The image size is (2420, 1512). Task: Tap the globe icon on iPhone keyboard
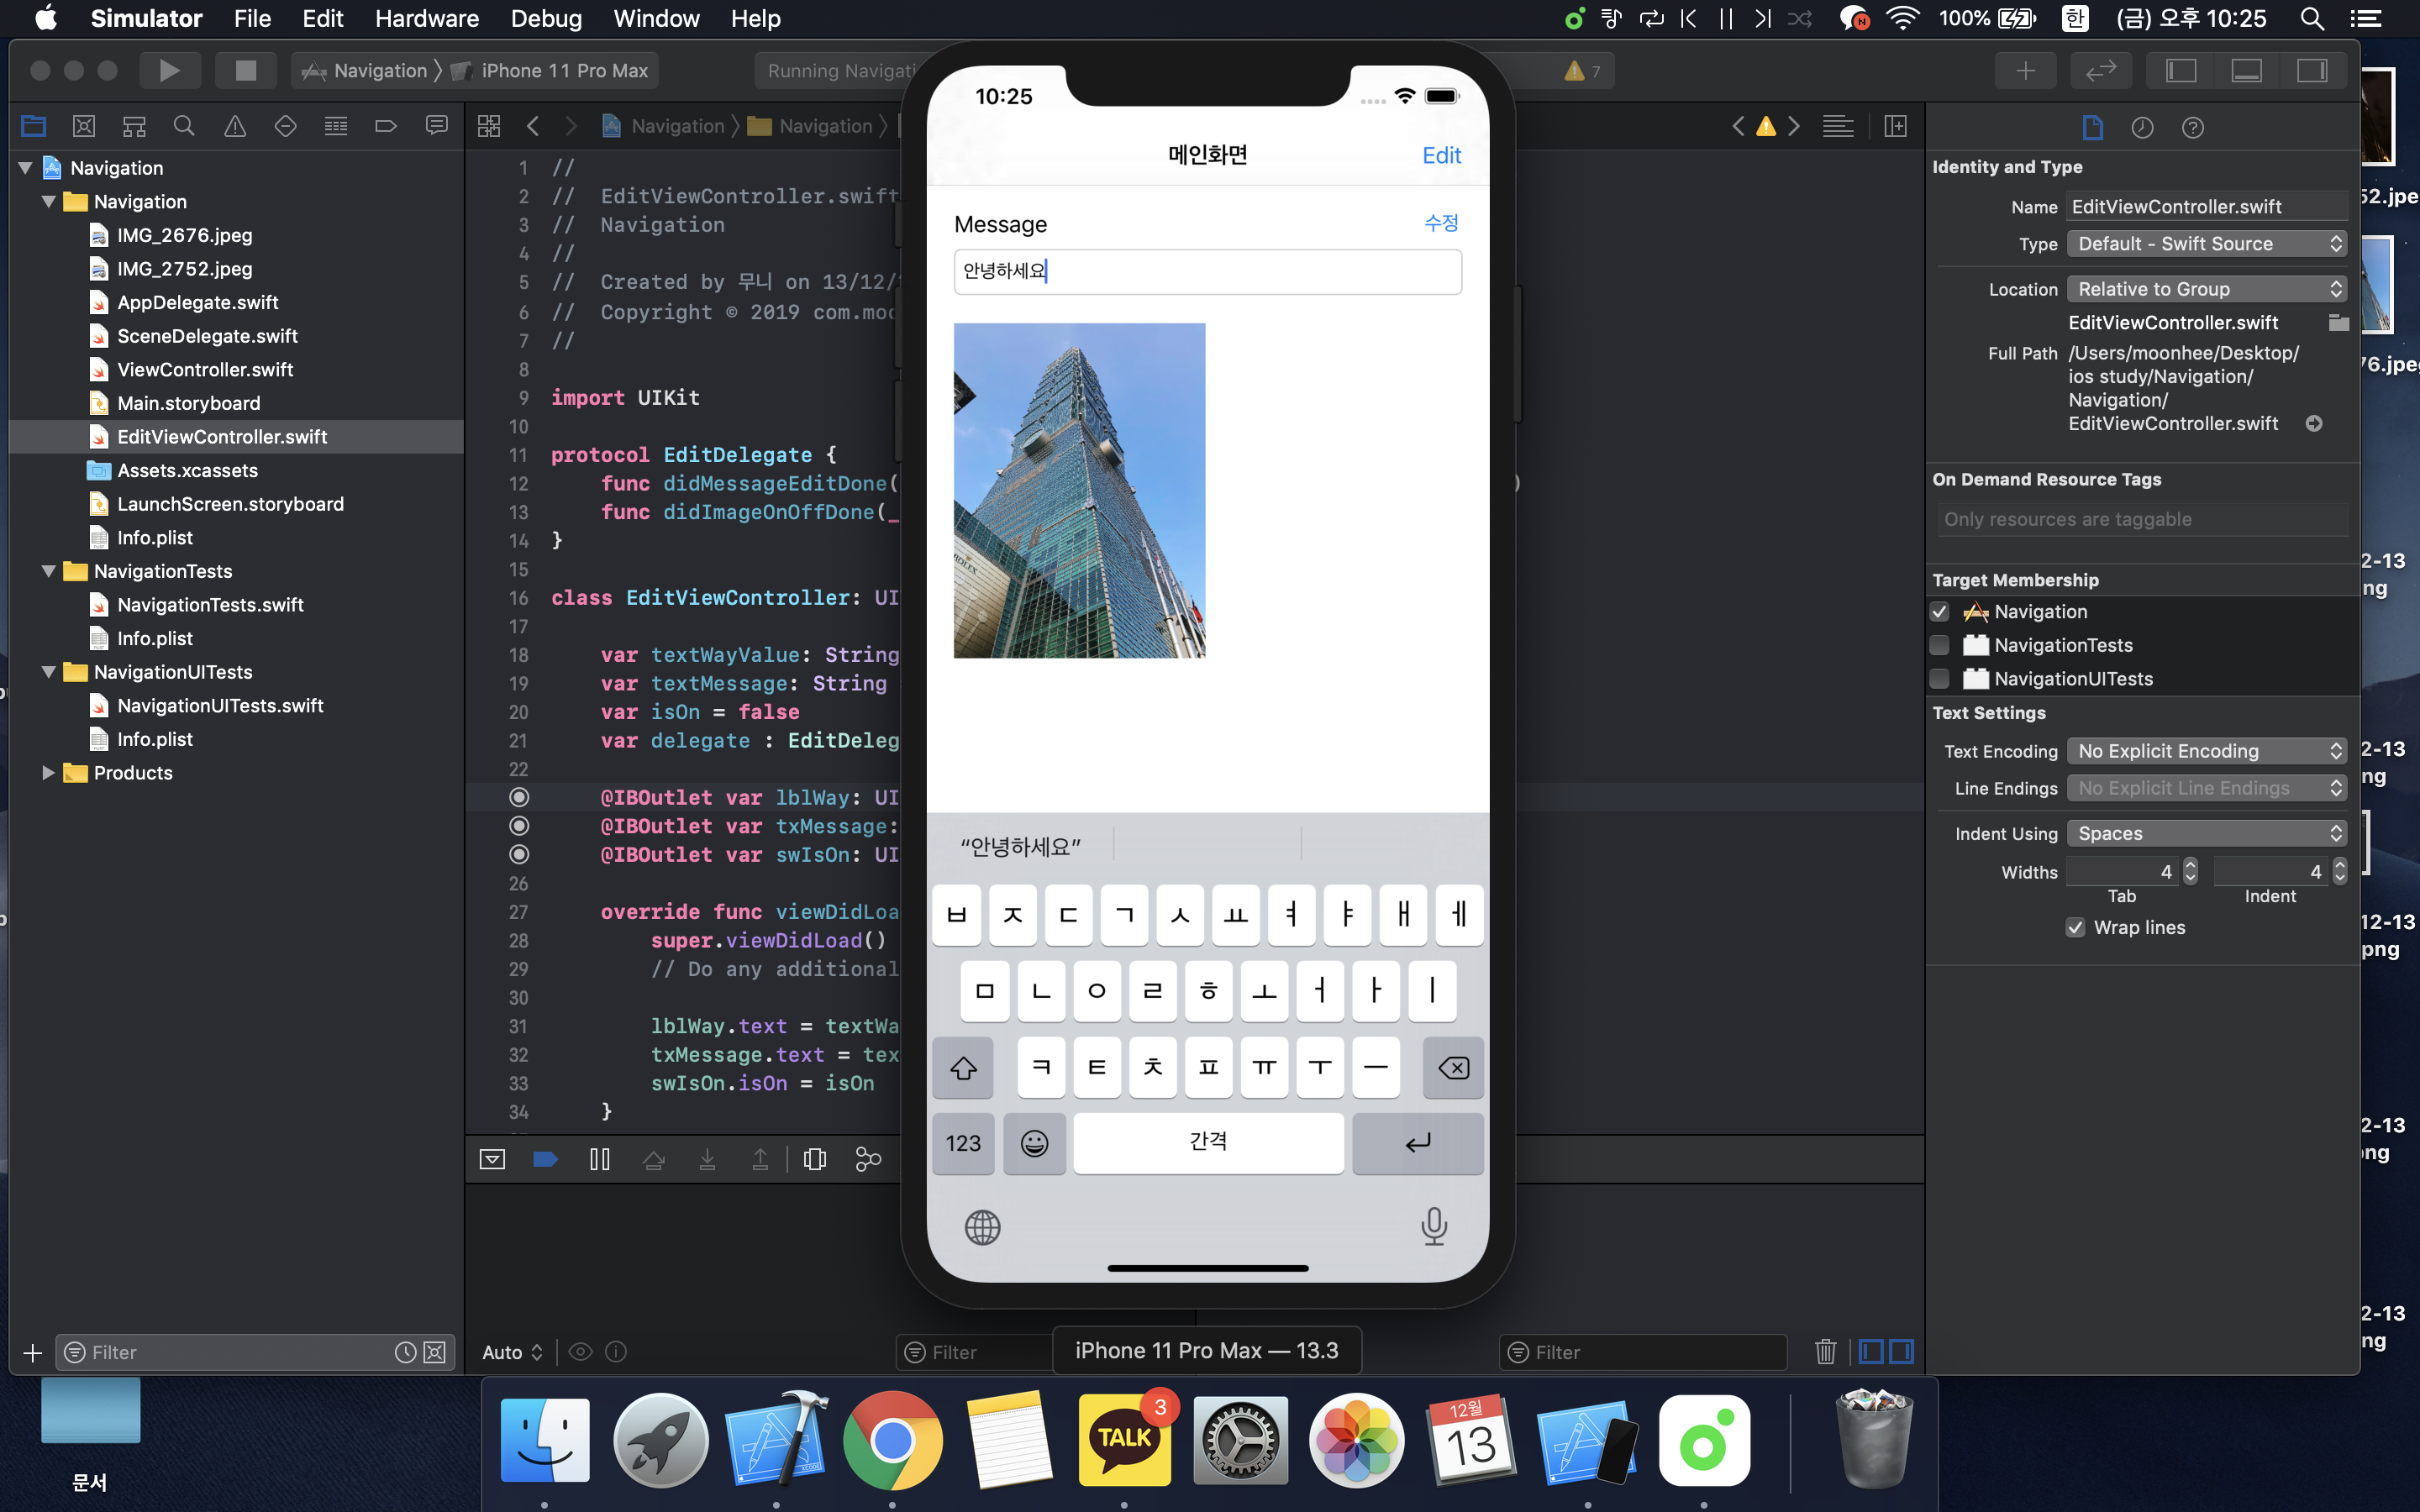982,1227
